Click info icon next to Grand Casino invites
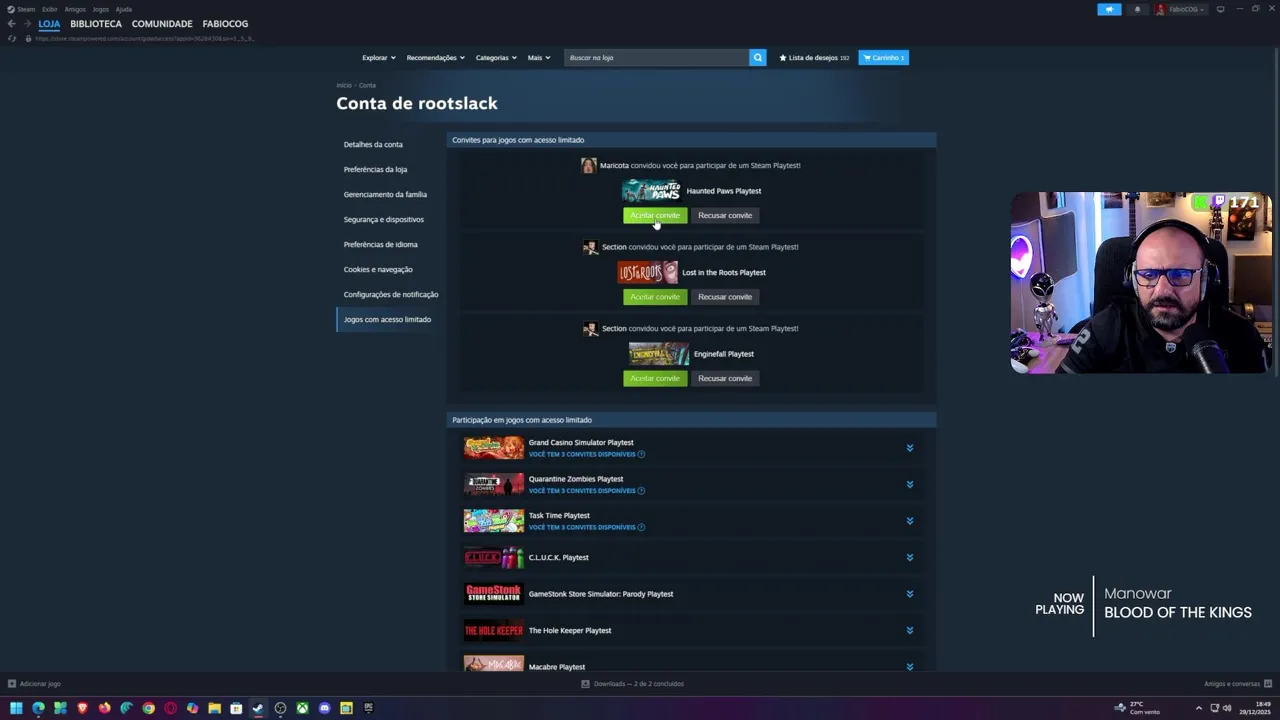 (x=641, y=454)
